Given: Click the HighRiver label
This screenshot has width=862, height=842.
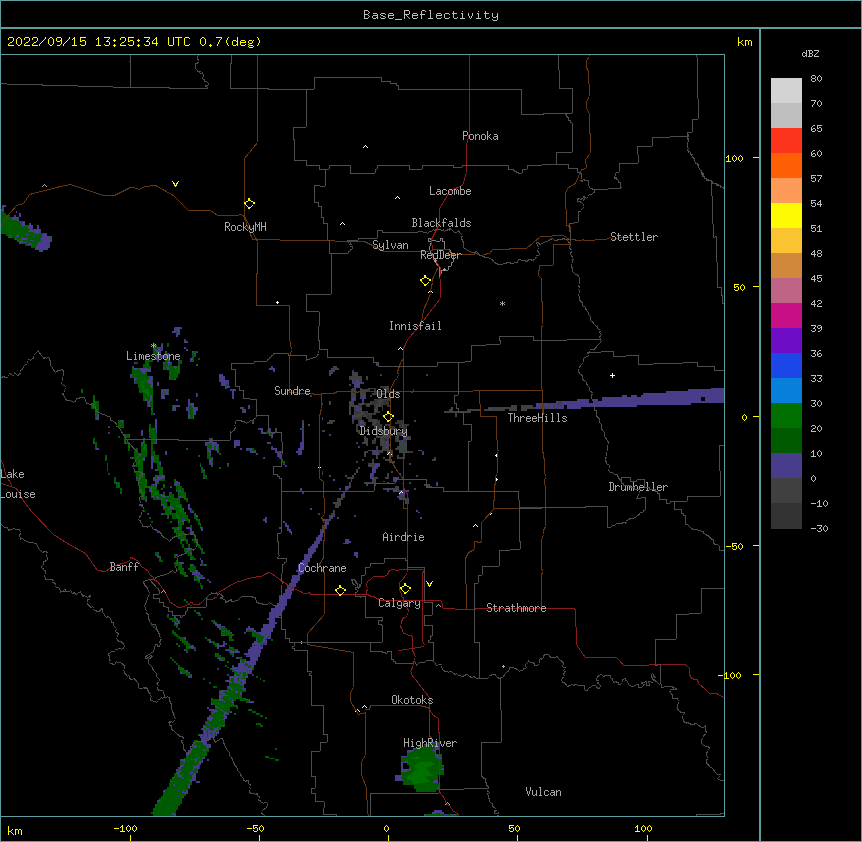Looking at the screenshot, I should coord(430,743).
